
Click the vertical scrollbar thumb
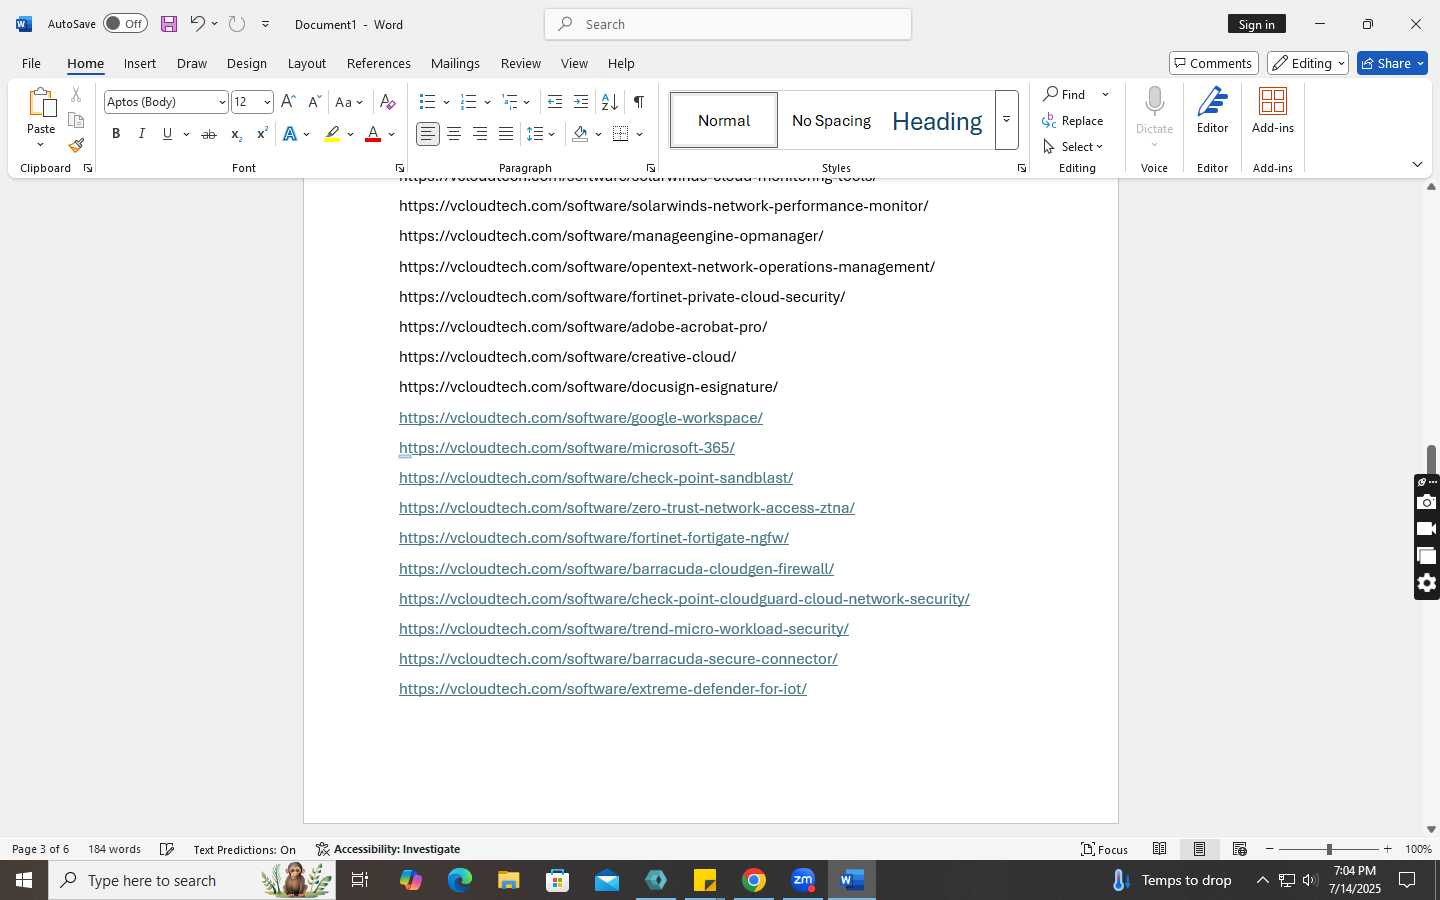[x=1431, y=460]
